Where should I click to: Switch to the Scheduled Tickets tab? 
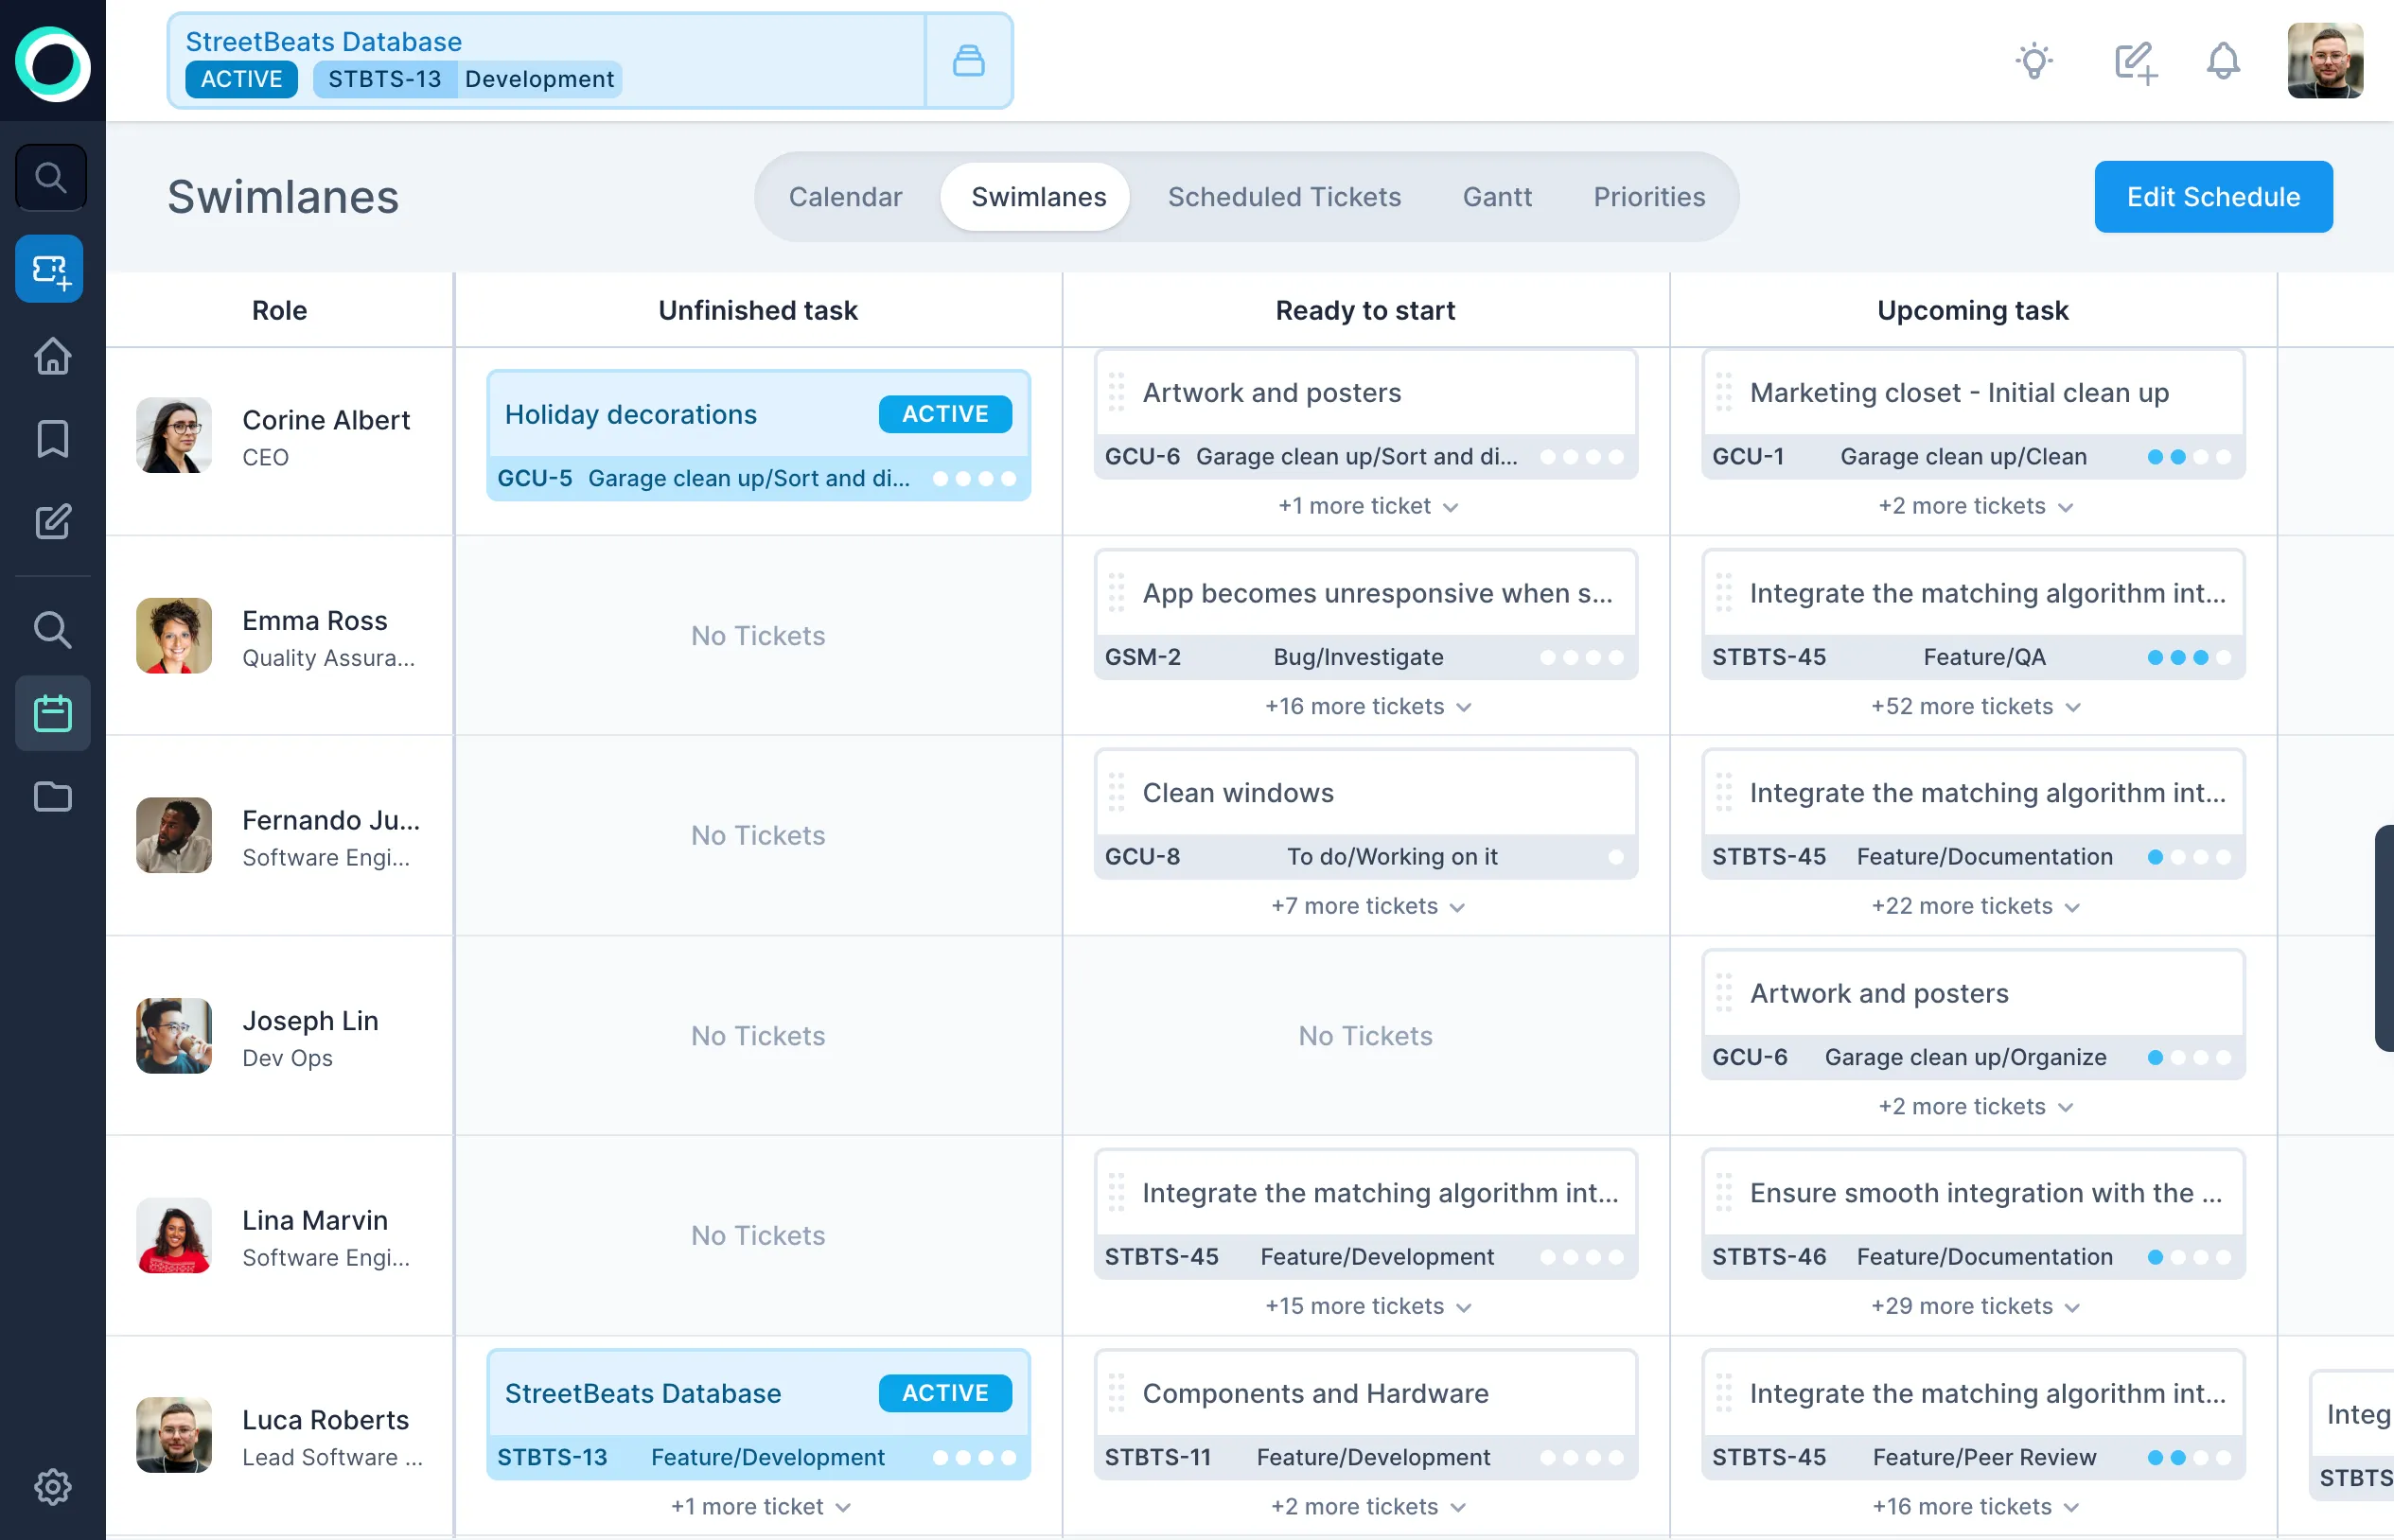click(x=1284, y=197)
